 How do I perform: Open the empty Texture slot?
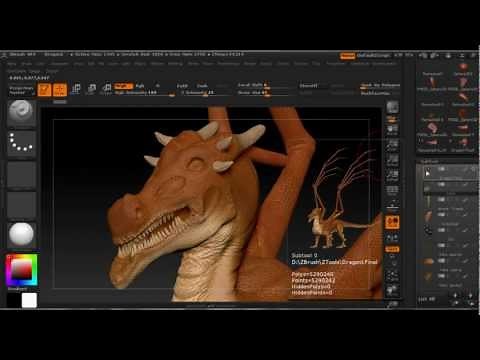click(x=22, y=205)
